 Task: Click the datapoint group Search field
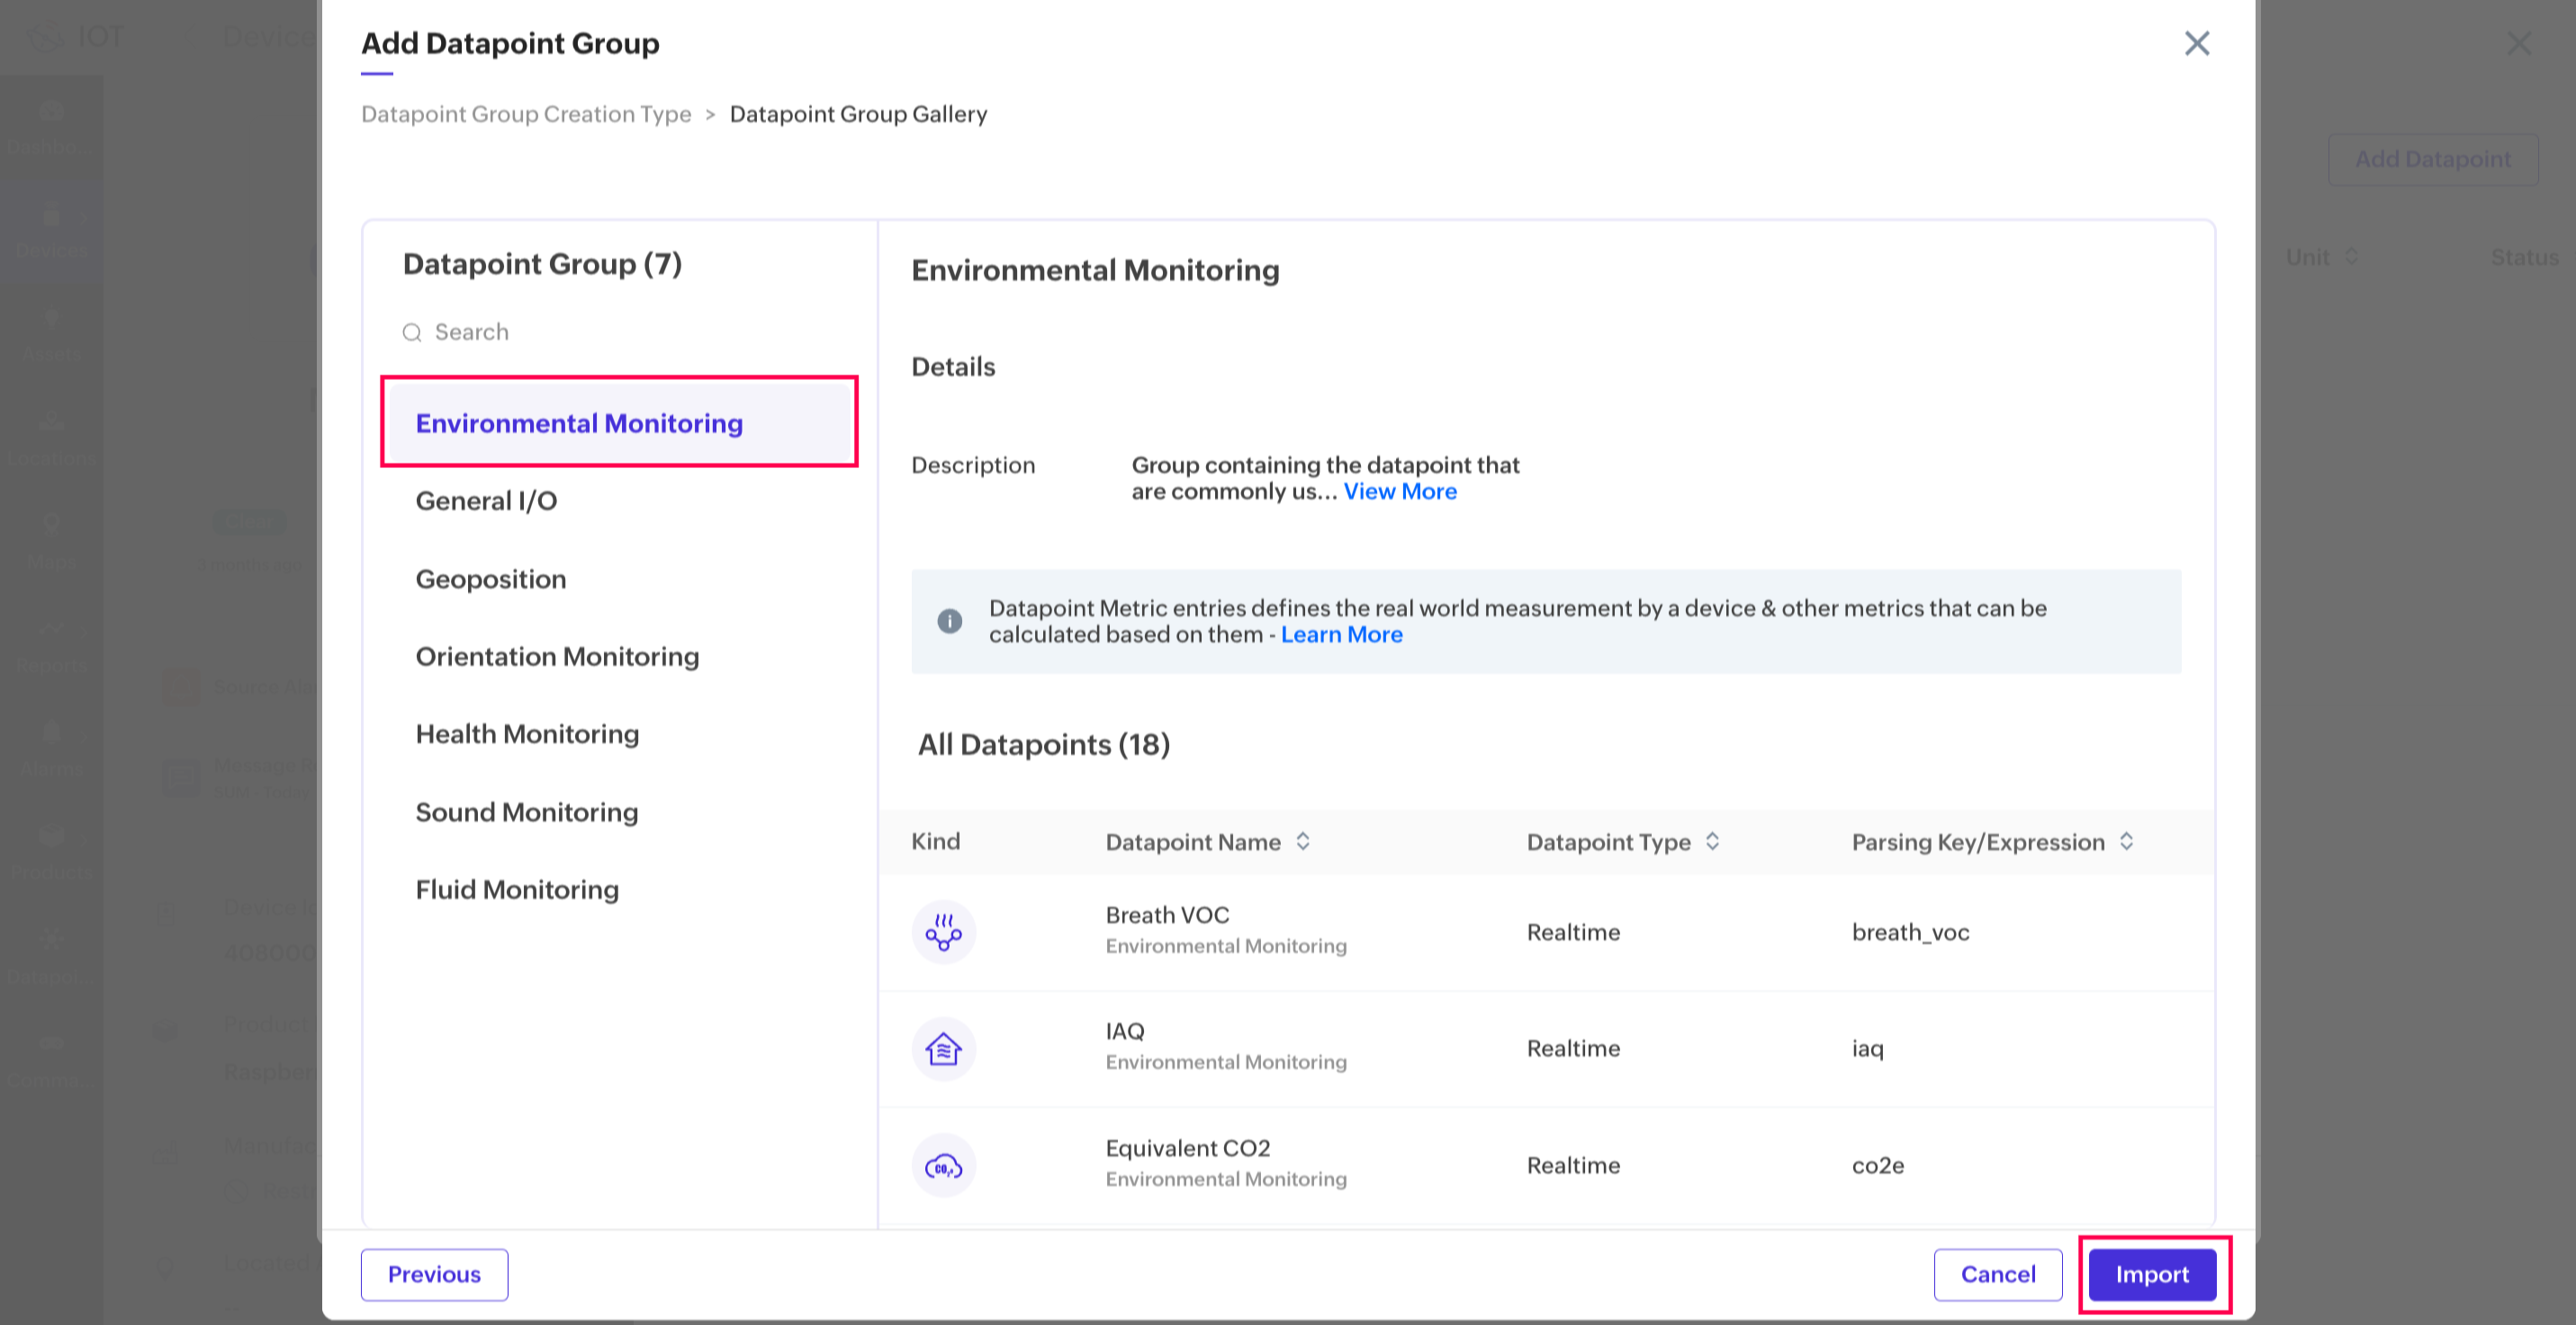(x=620, y=332)
